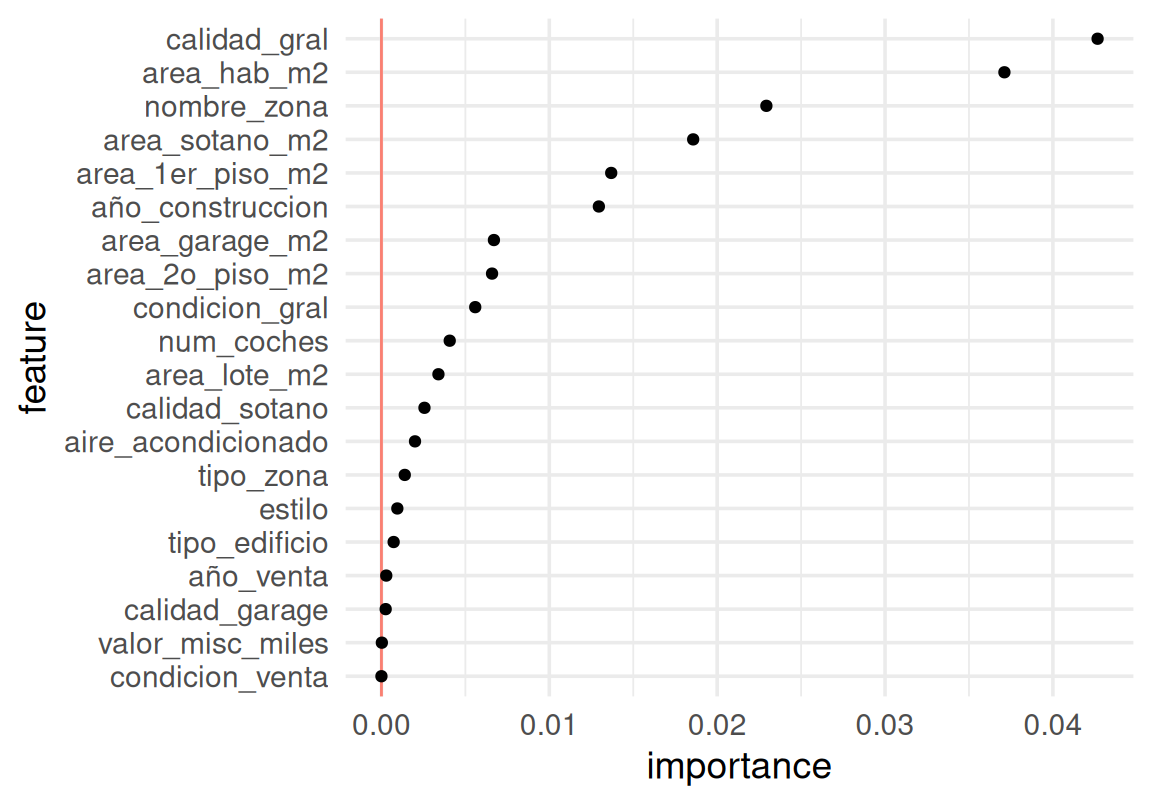
Task: Click the calidad_gral data point
Action: (x=1097, y=39)
